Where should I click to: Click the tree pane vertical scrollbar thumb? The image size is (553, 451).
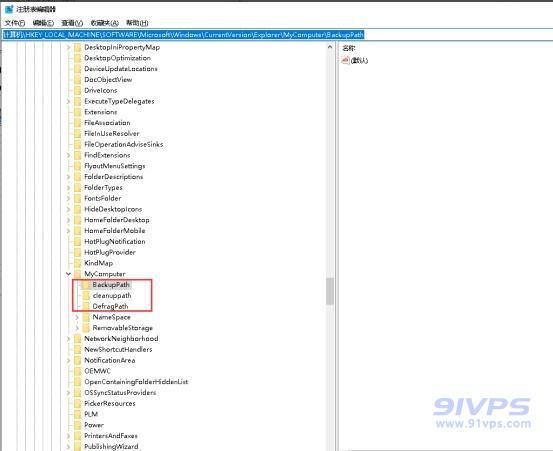click(x=330, y=291)
